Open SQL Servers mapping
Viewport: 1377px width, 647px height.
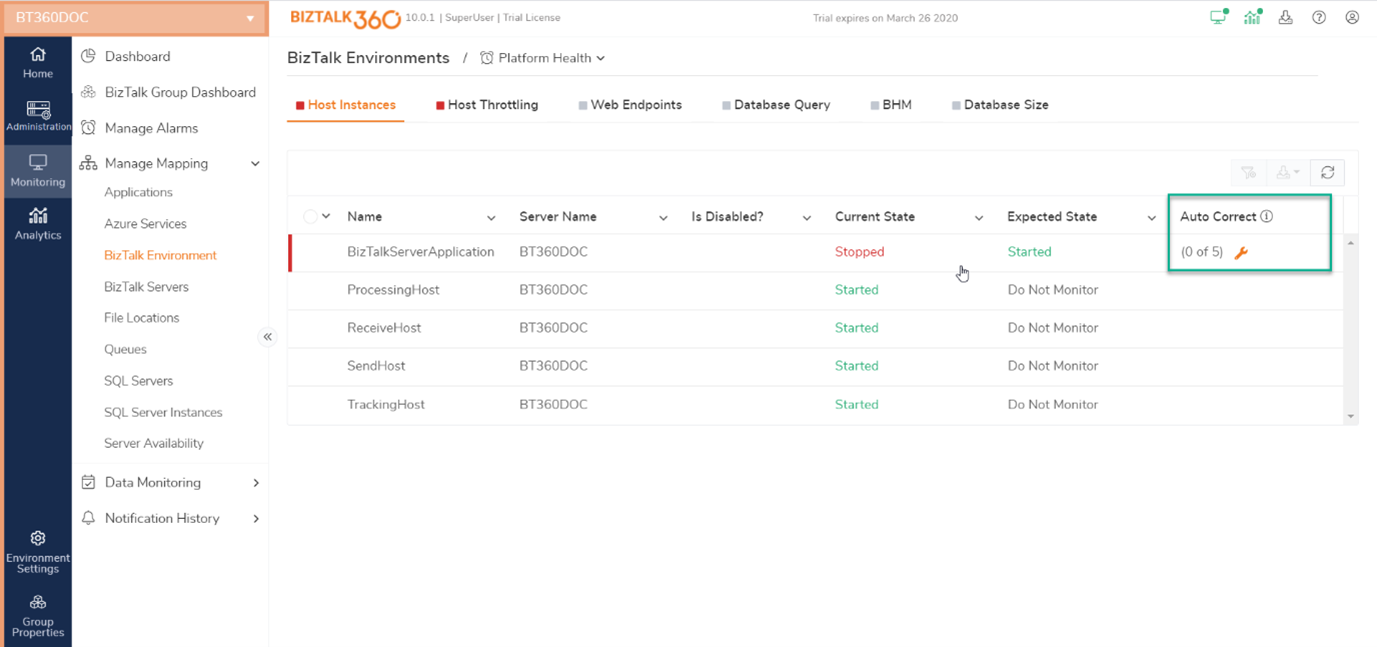pos(138,381)
